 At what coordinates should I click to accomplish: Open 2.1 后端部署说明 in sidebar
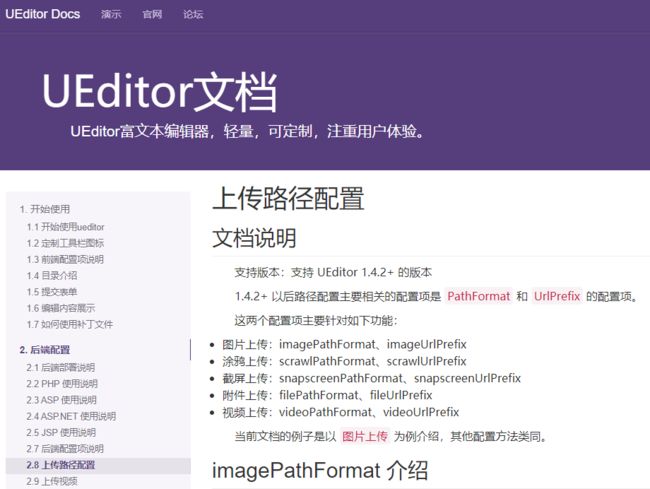click(x=61, y=368)
